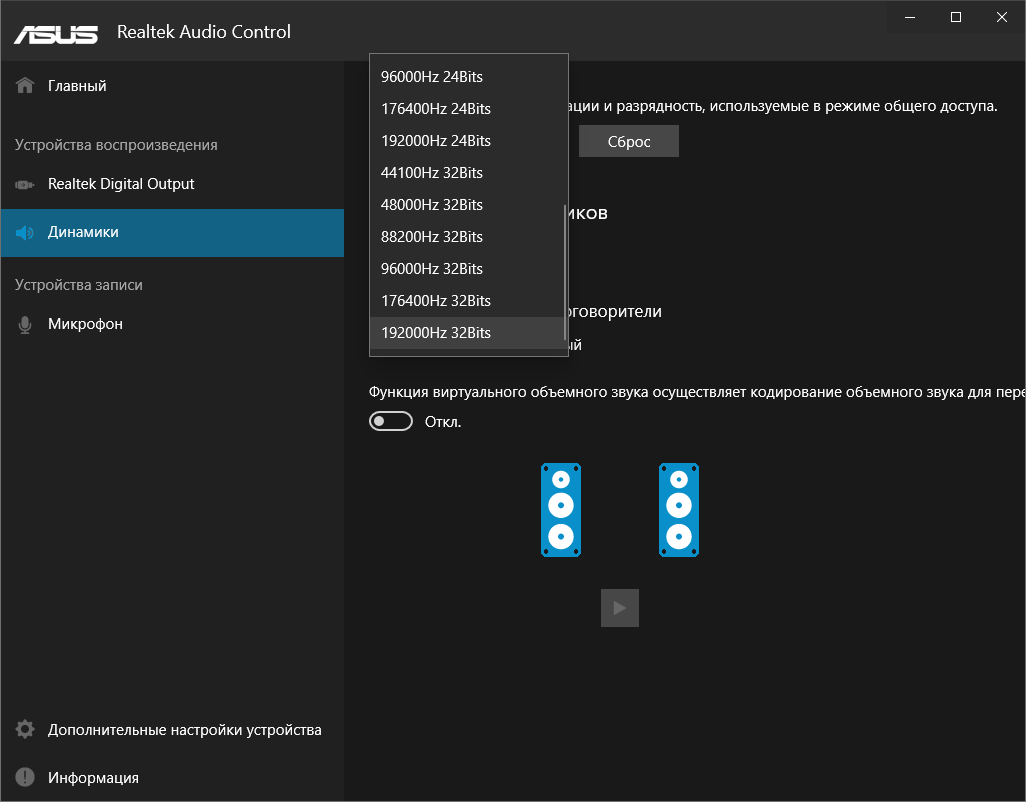Image resolution: width=1026 pixels, height=802 pixels.
Task: Click the right speaker illustration
Action: [679, 510]
